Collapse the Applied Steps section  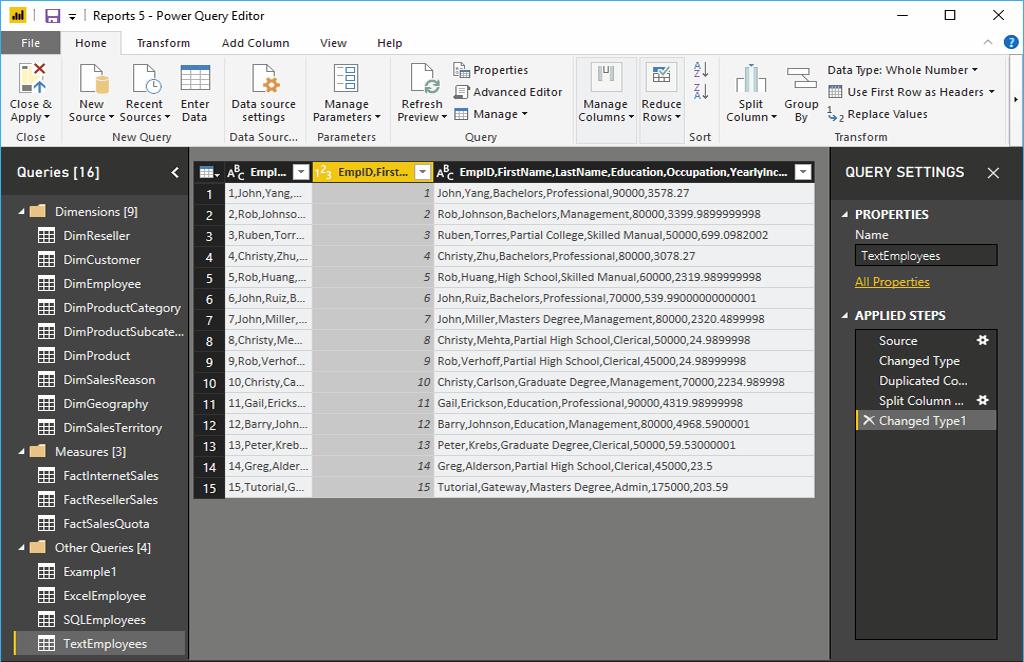pyautogui.click(x=845, y=316)
